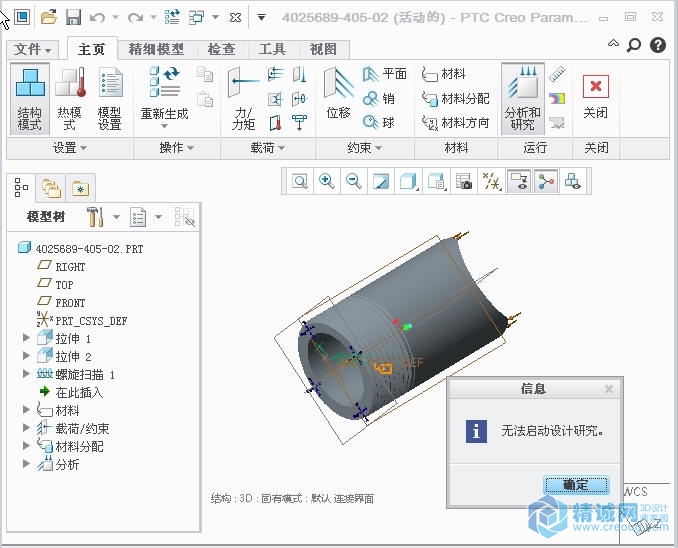Open the quick access toolbar customize arrow
The height and width of the screenshot is (548, 678).
point(261,17)
